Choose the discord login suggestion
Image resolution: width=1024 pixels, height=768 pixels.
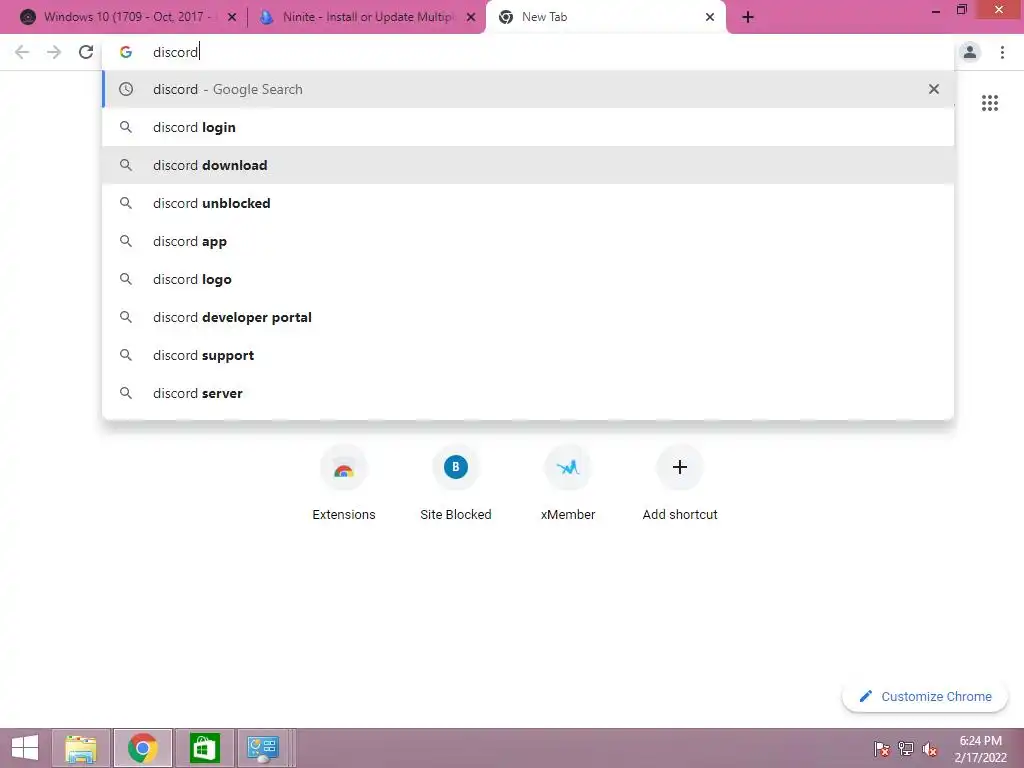point(528,127)
